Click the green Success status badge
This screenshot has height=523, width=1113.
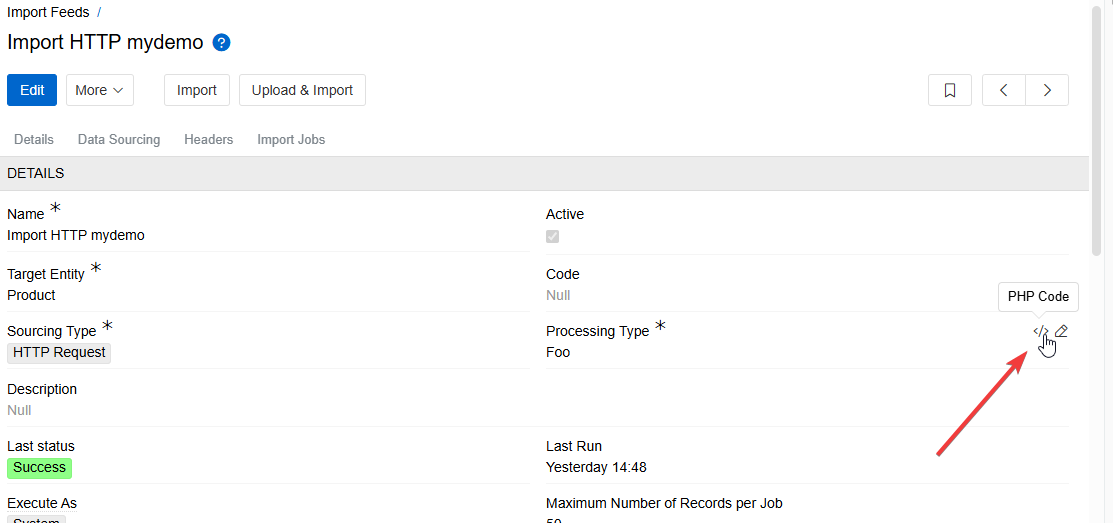click(39, 468)
